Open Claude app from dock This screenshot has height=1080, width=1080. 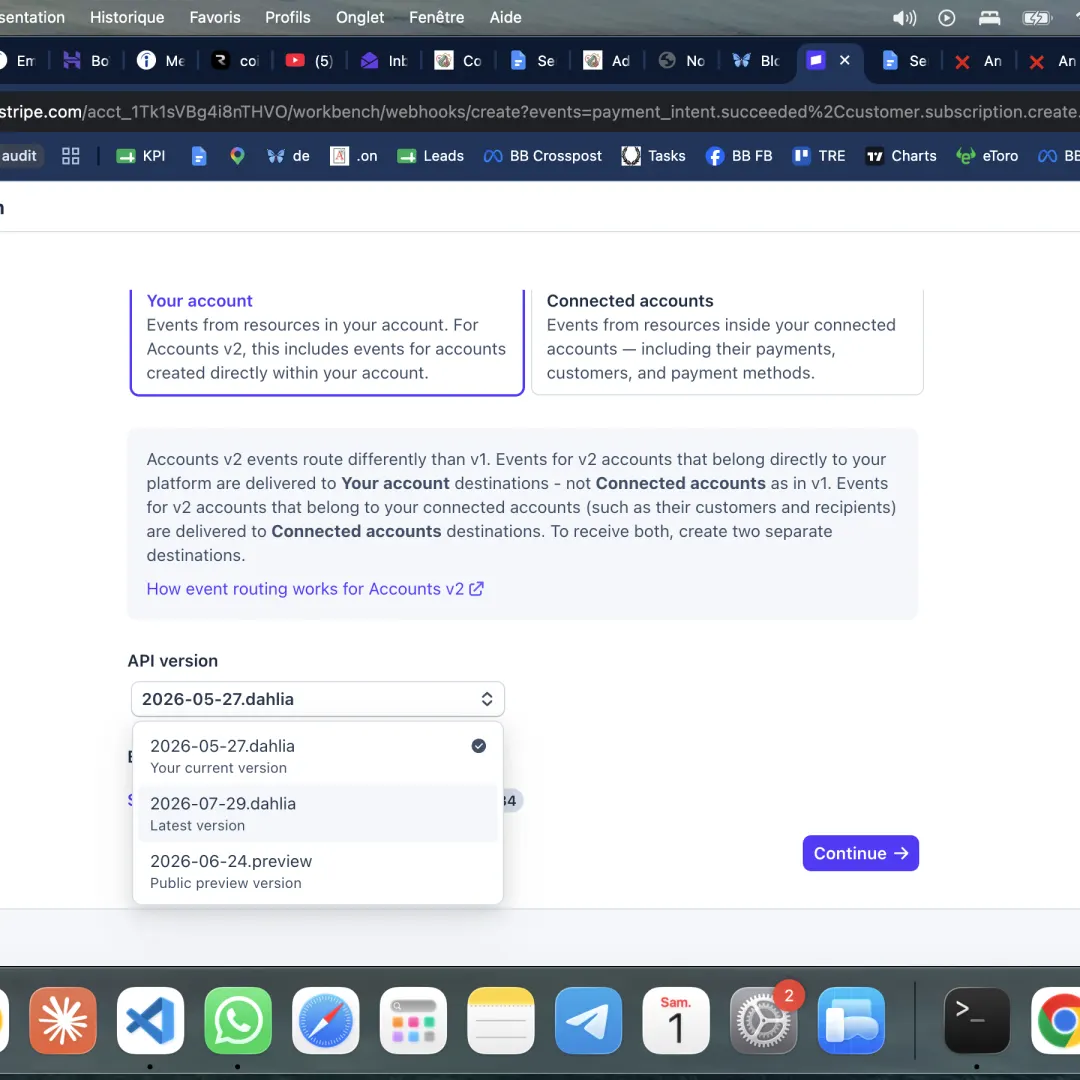pos(63,1021)
